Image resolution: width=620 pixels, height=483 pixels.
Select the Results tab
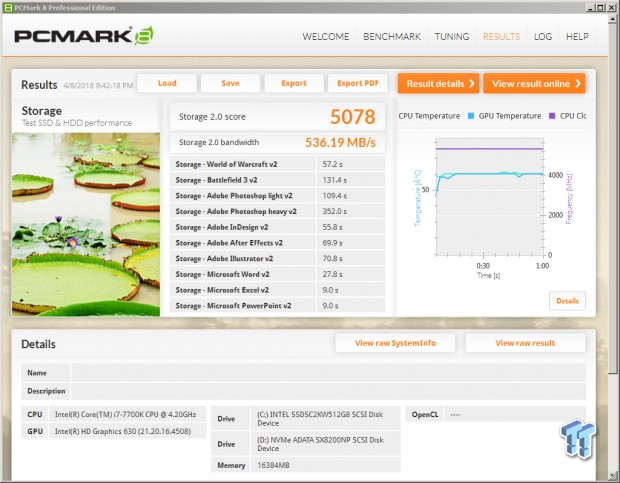pyautogui.click(x=501, y=37)
